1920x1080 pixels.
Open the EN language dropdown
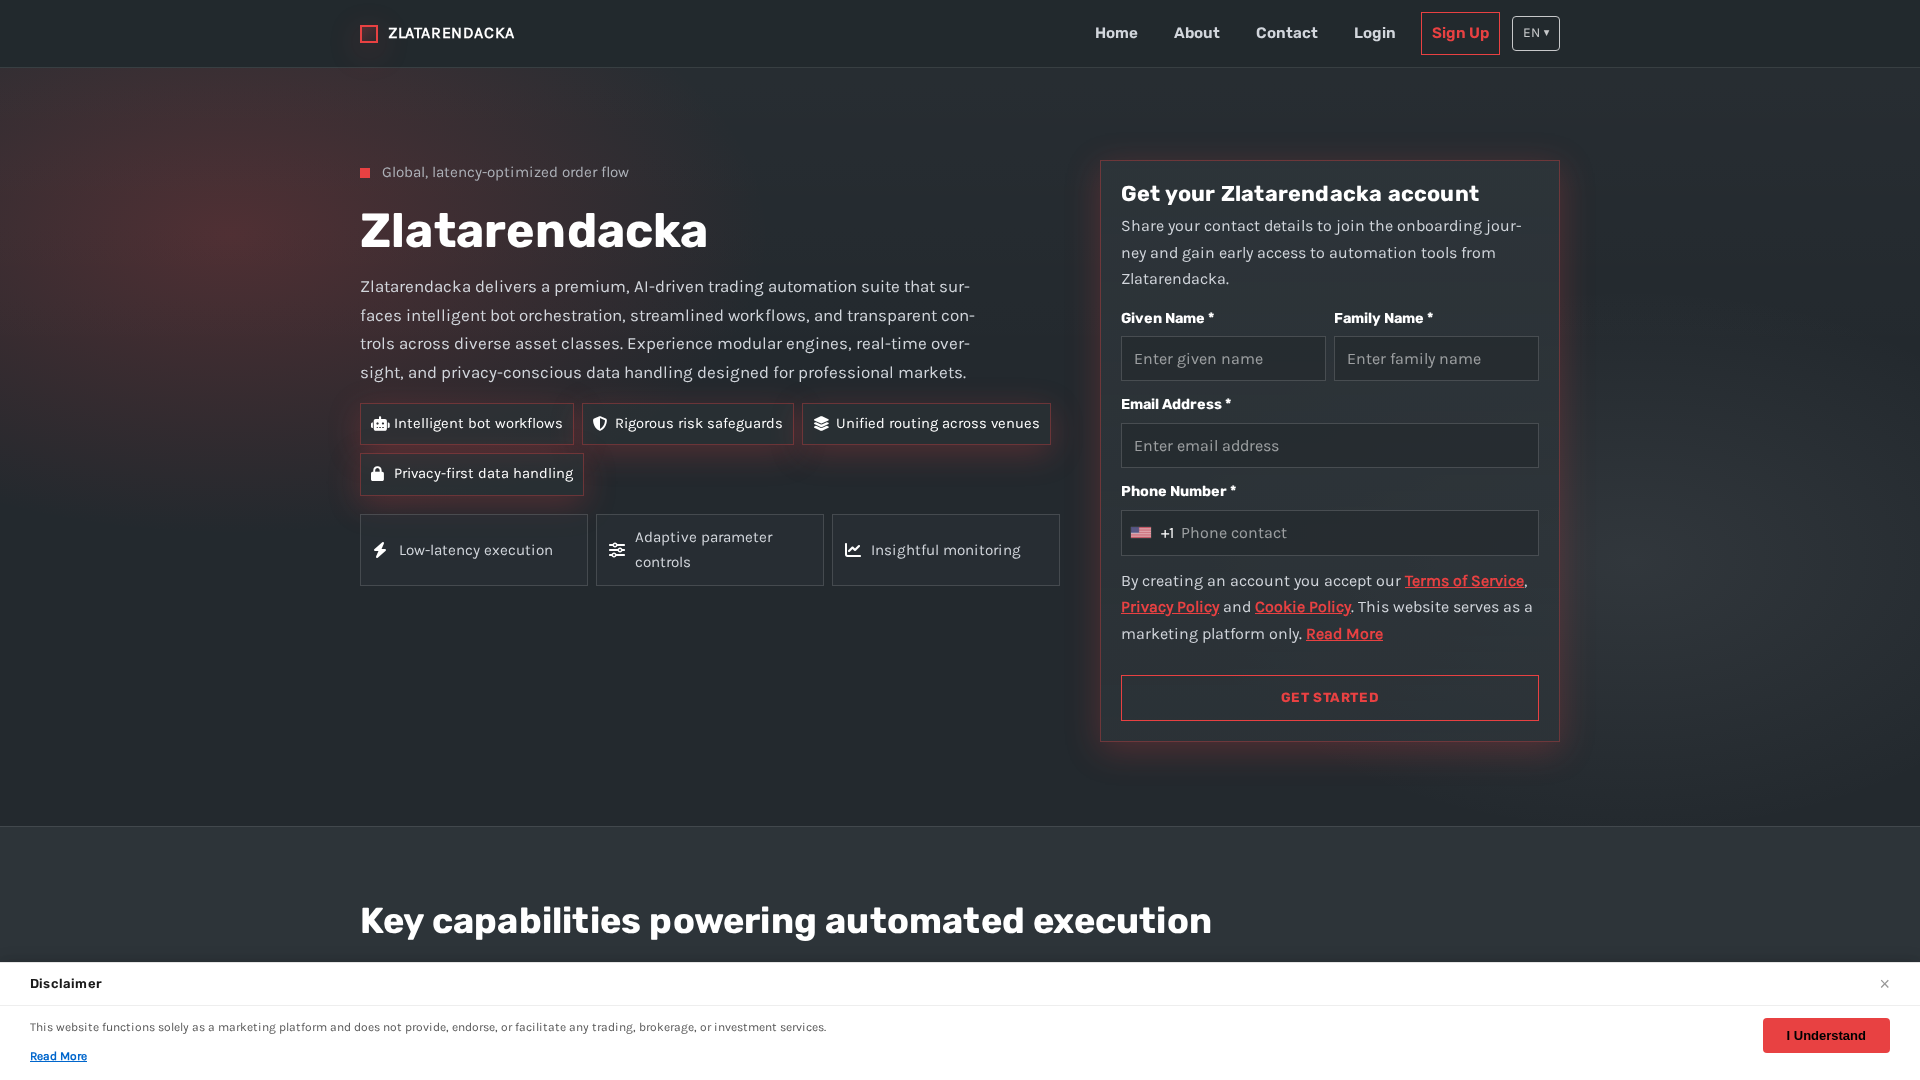tap(1536, 33)
